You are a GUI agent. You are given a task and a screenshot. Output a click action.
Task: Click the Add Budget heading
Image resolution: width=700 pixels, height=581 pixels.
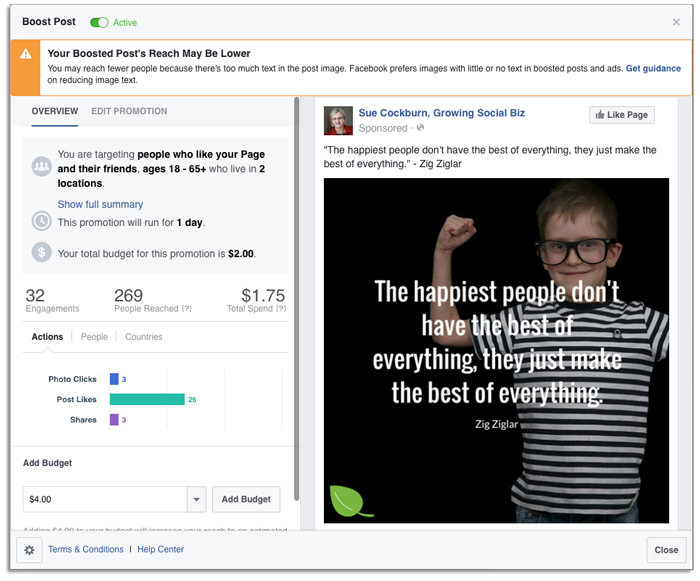[x=47, y=463]
